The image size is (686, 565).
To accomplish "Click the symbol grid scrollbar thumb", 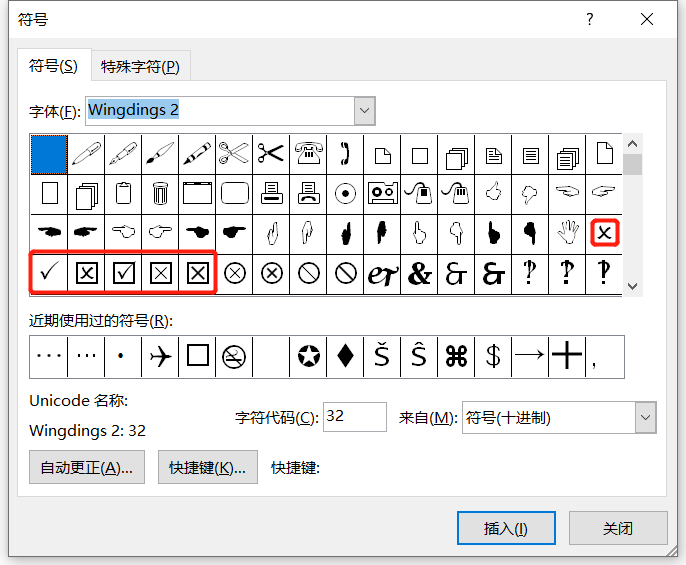I will pyautogui.click(x=632, y=165).
